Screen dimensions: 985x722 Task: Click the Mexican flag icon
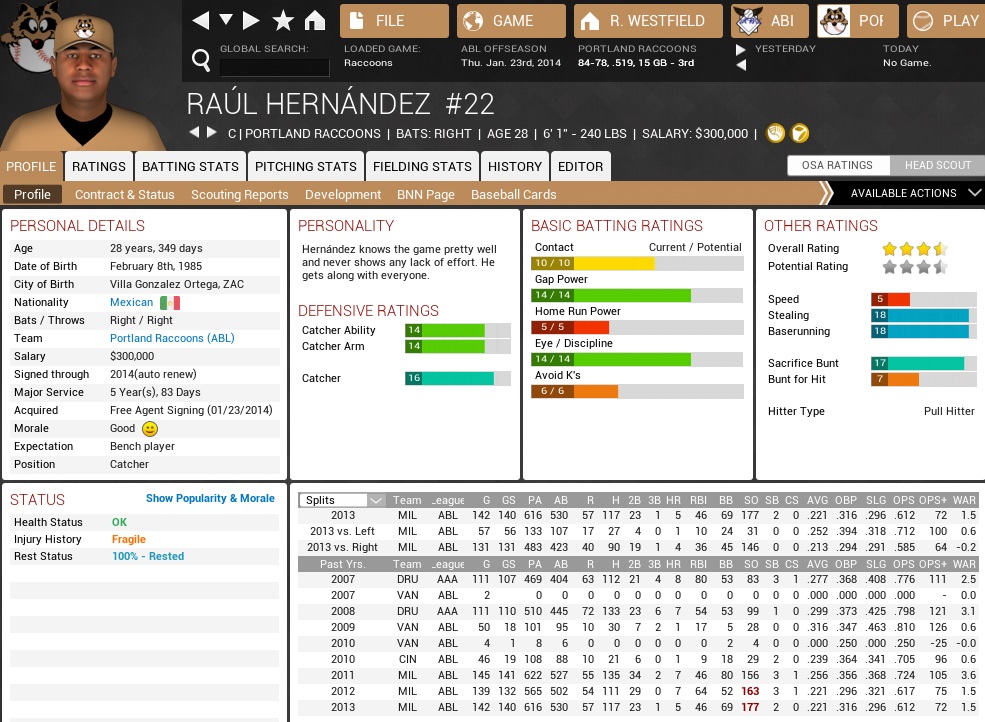point(170,303)
